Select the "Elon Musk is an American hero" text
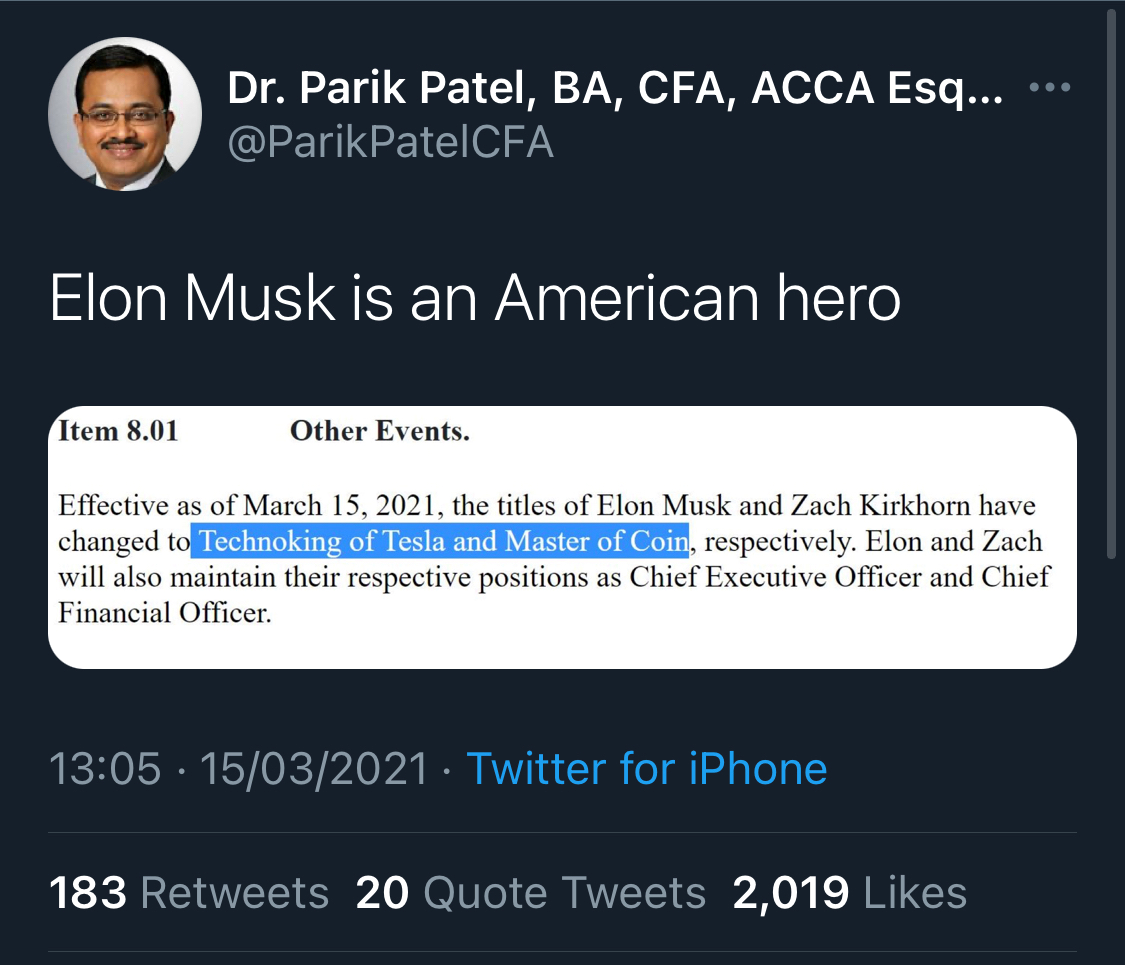The height and width of the screenshot is (965, 1125). point(475,297)
